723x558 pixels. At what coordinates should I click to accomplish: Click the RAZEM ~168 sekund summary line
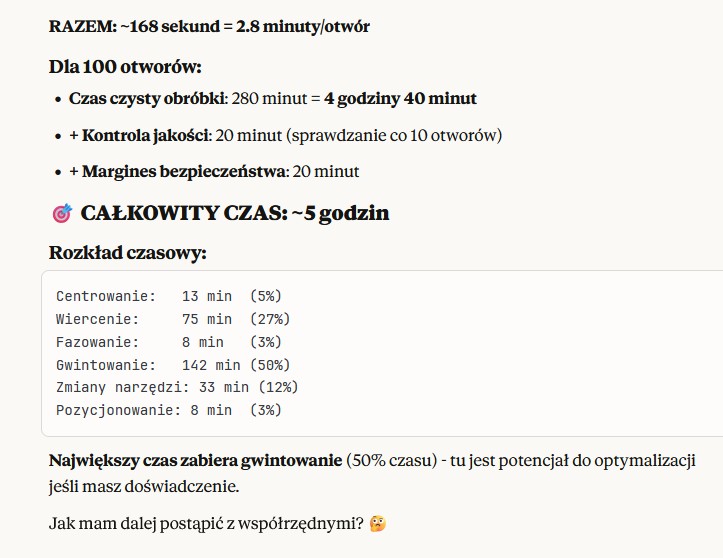(209, 26)
